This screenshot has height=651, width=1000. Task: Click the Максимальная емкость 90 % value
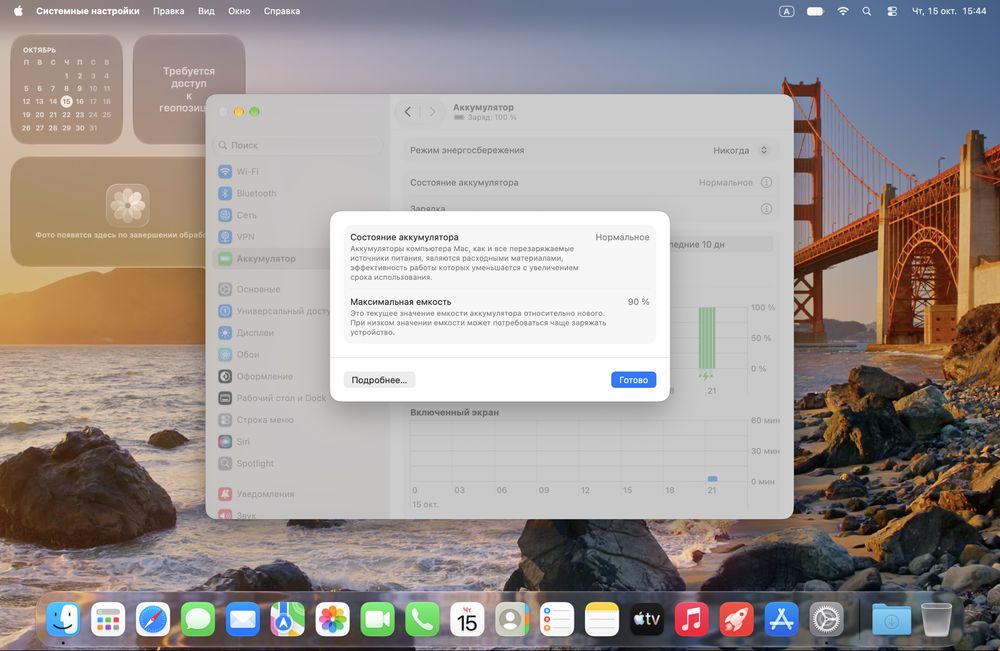pos(638,302)
